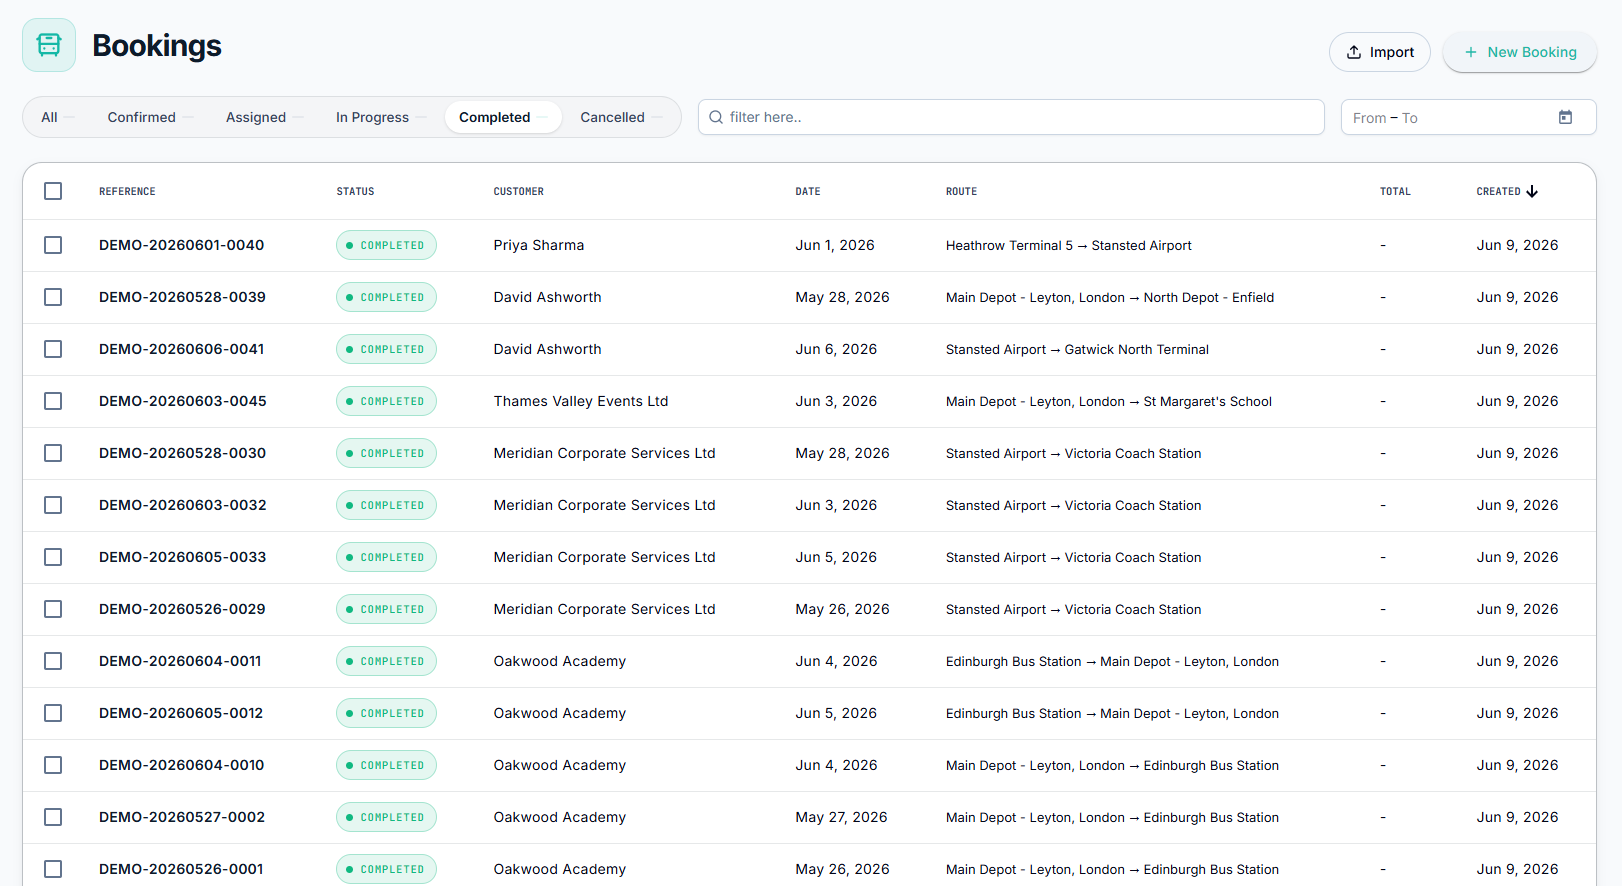Image resolution: width=1622 pixels, height=886 pixels.
Task: Check the row DEMO-20260526-0029 checkbox
Action: 53,609
